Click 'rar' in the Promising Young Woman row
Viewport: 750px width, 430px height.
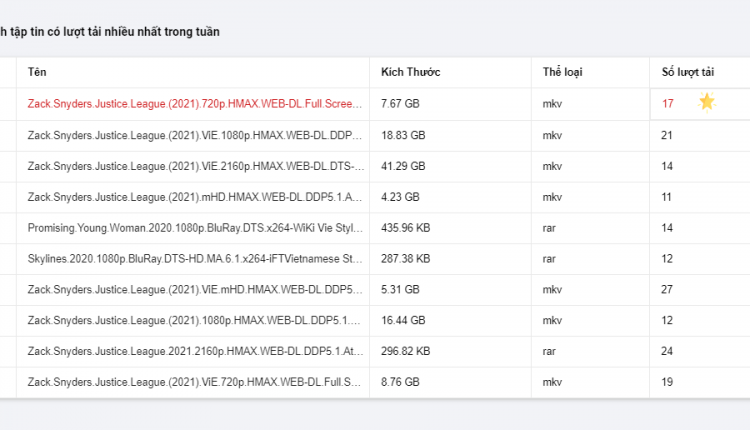(549, 228)
